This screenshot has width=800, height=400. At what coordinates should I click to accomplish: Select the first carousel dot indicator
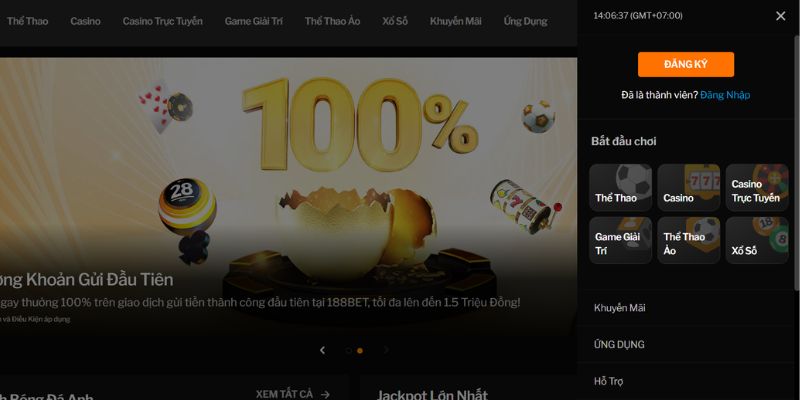coord(348,351)
